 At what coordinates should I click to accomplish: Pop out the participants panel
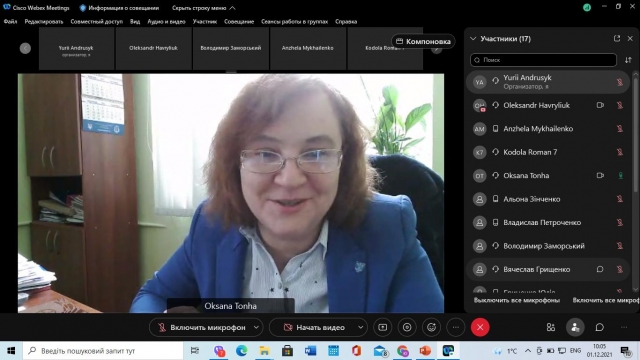617,38
